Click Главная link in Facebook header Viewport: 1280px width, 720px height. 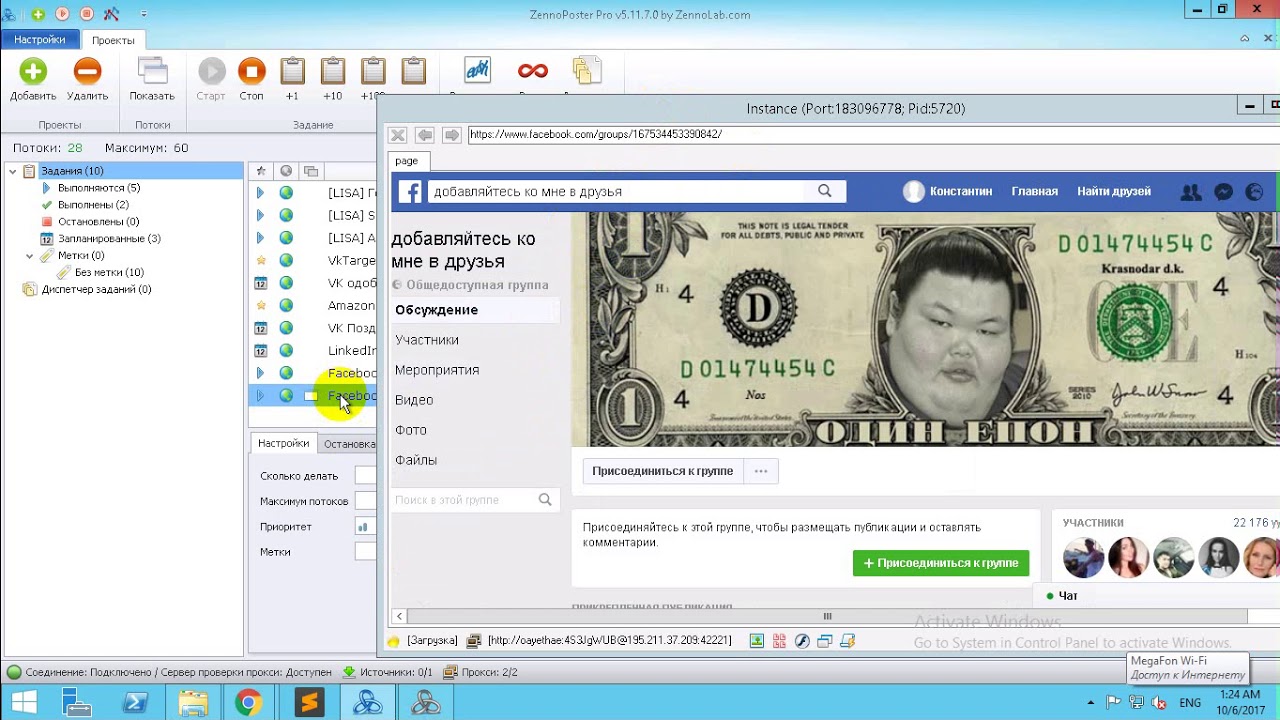click(x=1034, y=192)
